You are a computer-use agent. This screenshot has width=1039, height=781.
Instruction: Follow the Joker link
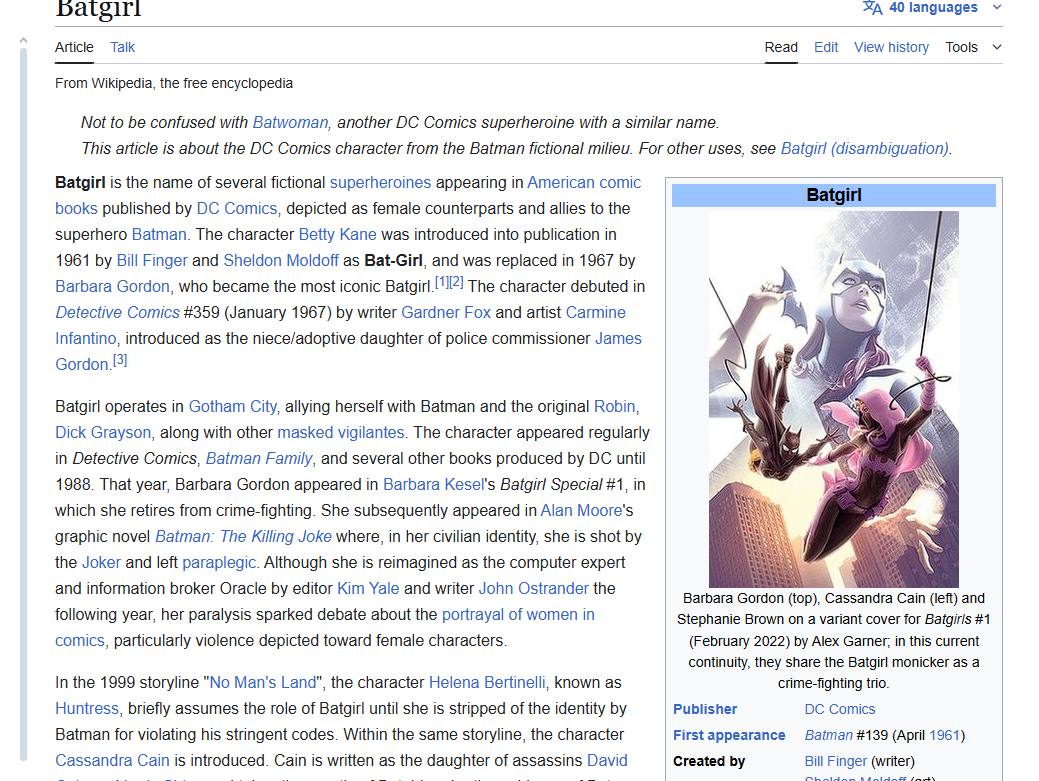tap(101, 562)
